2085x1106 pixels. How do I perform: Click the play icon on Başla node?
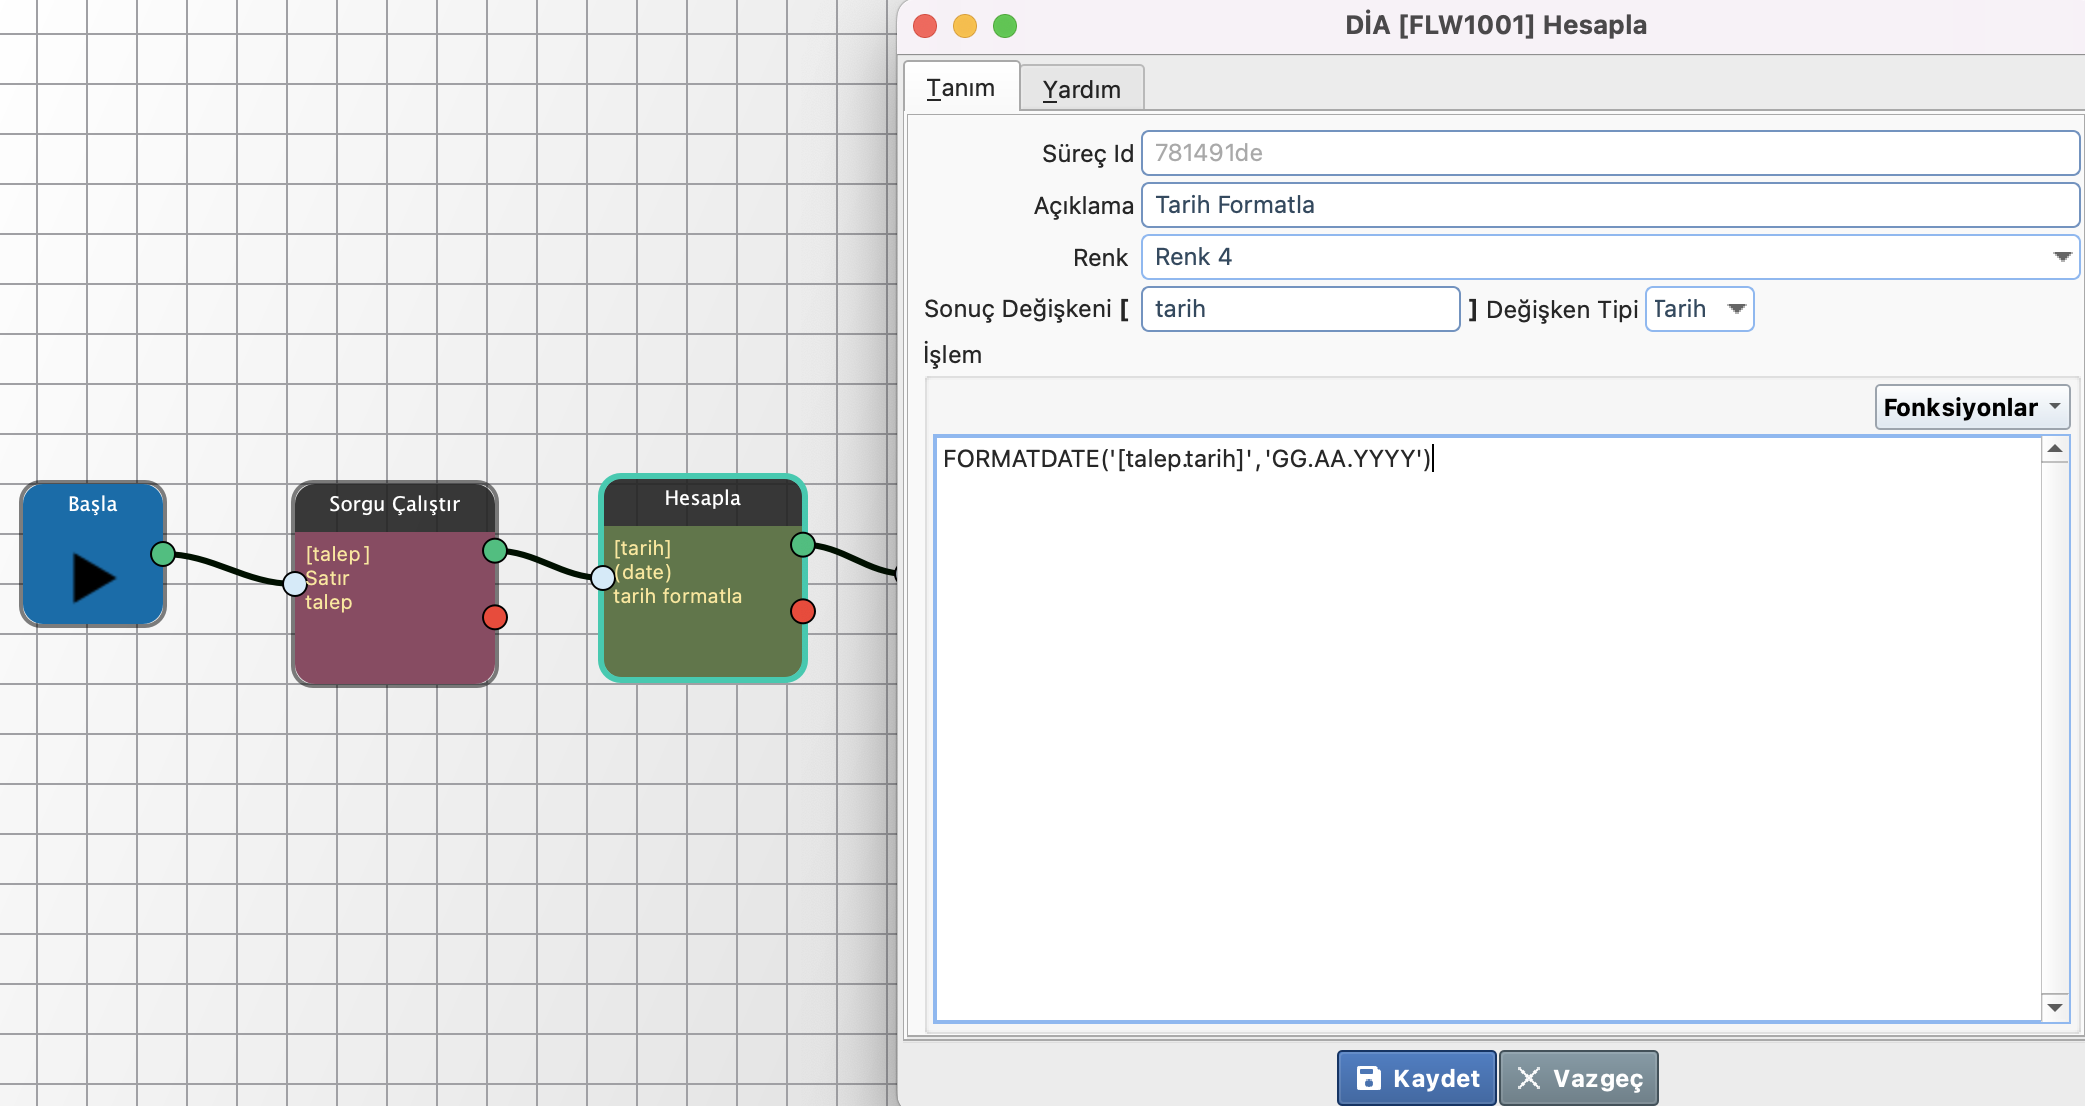pos(94,577)
